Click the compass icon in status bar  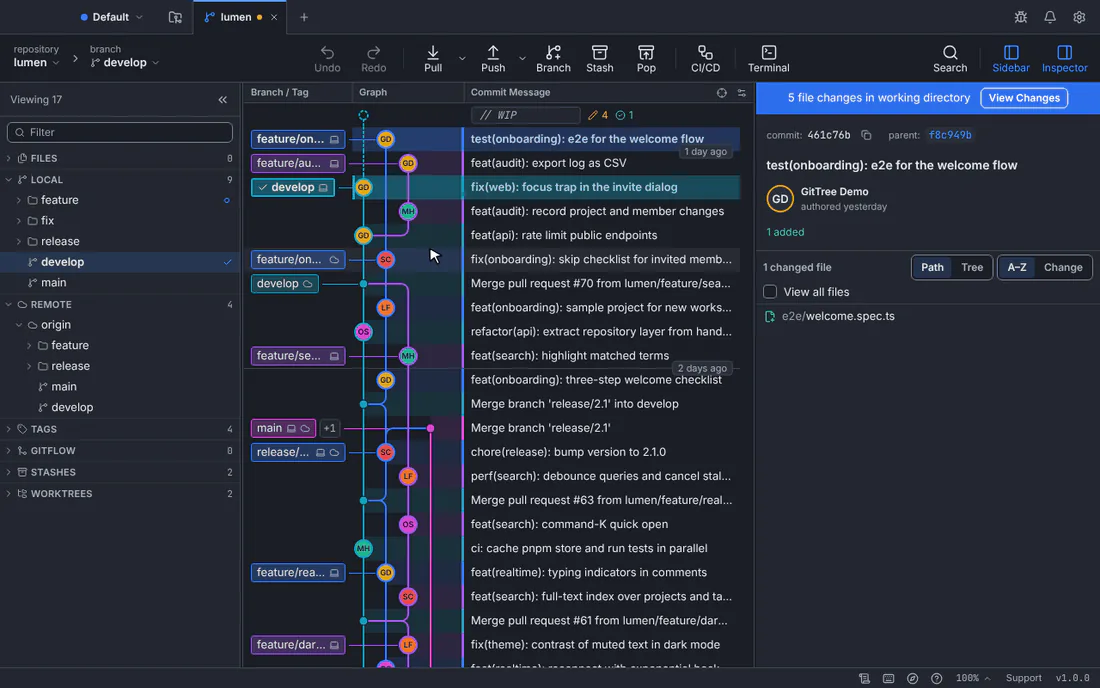912,678
